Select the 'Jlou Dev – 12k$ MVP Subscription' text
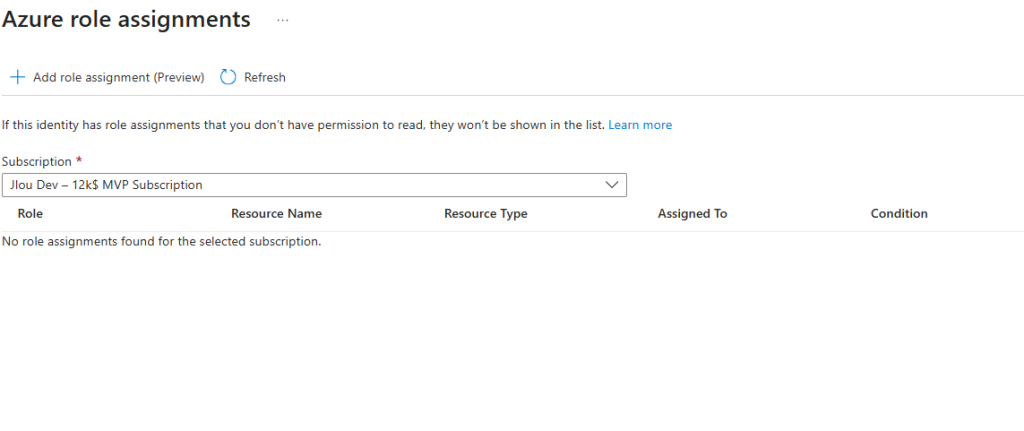Screen dimensions: 1024x431 pyautogui.click(x=106, y=185)
